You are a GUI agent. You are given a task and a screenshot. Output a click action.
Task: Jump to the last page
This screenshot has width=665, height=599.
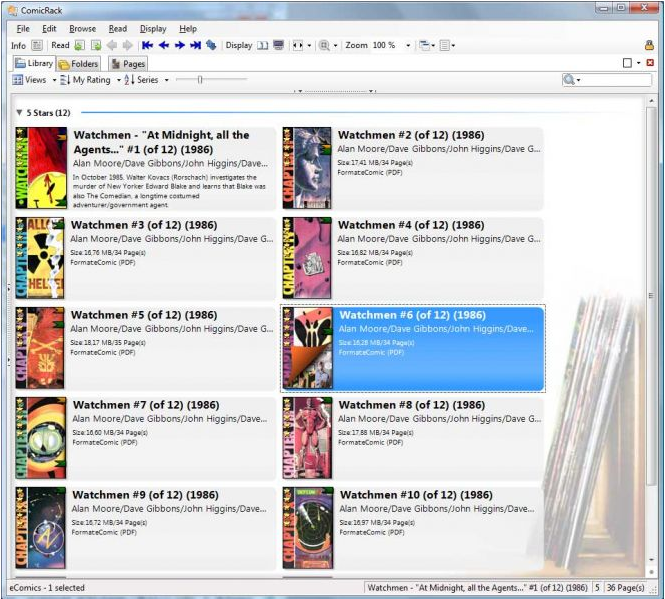[196, 45]
